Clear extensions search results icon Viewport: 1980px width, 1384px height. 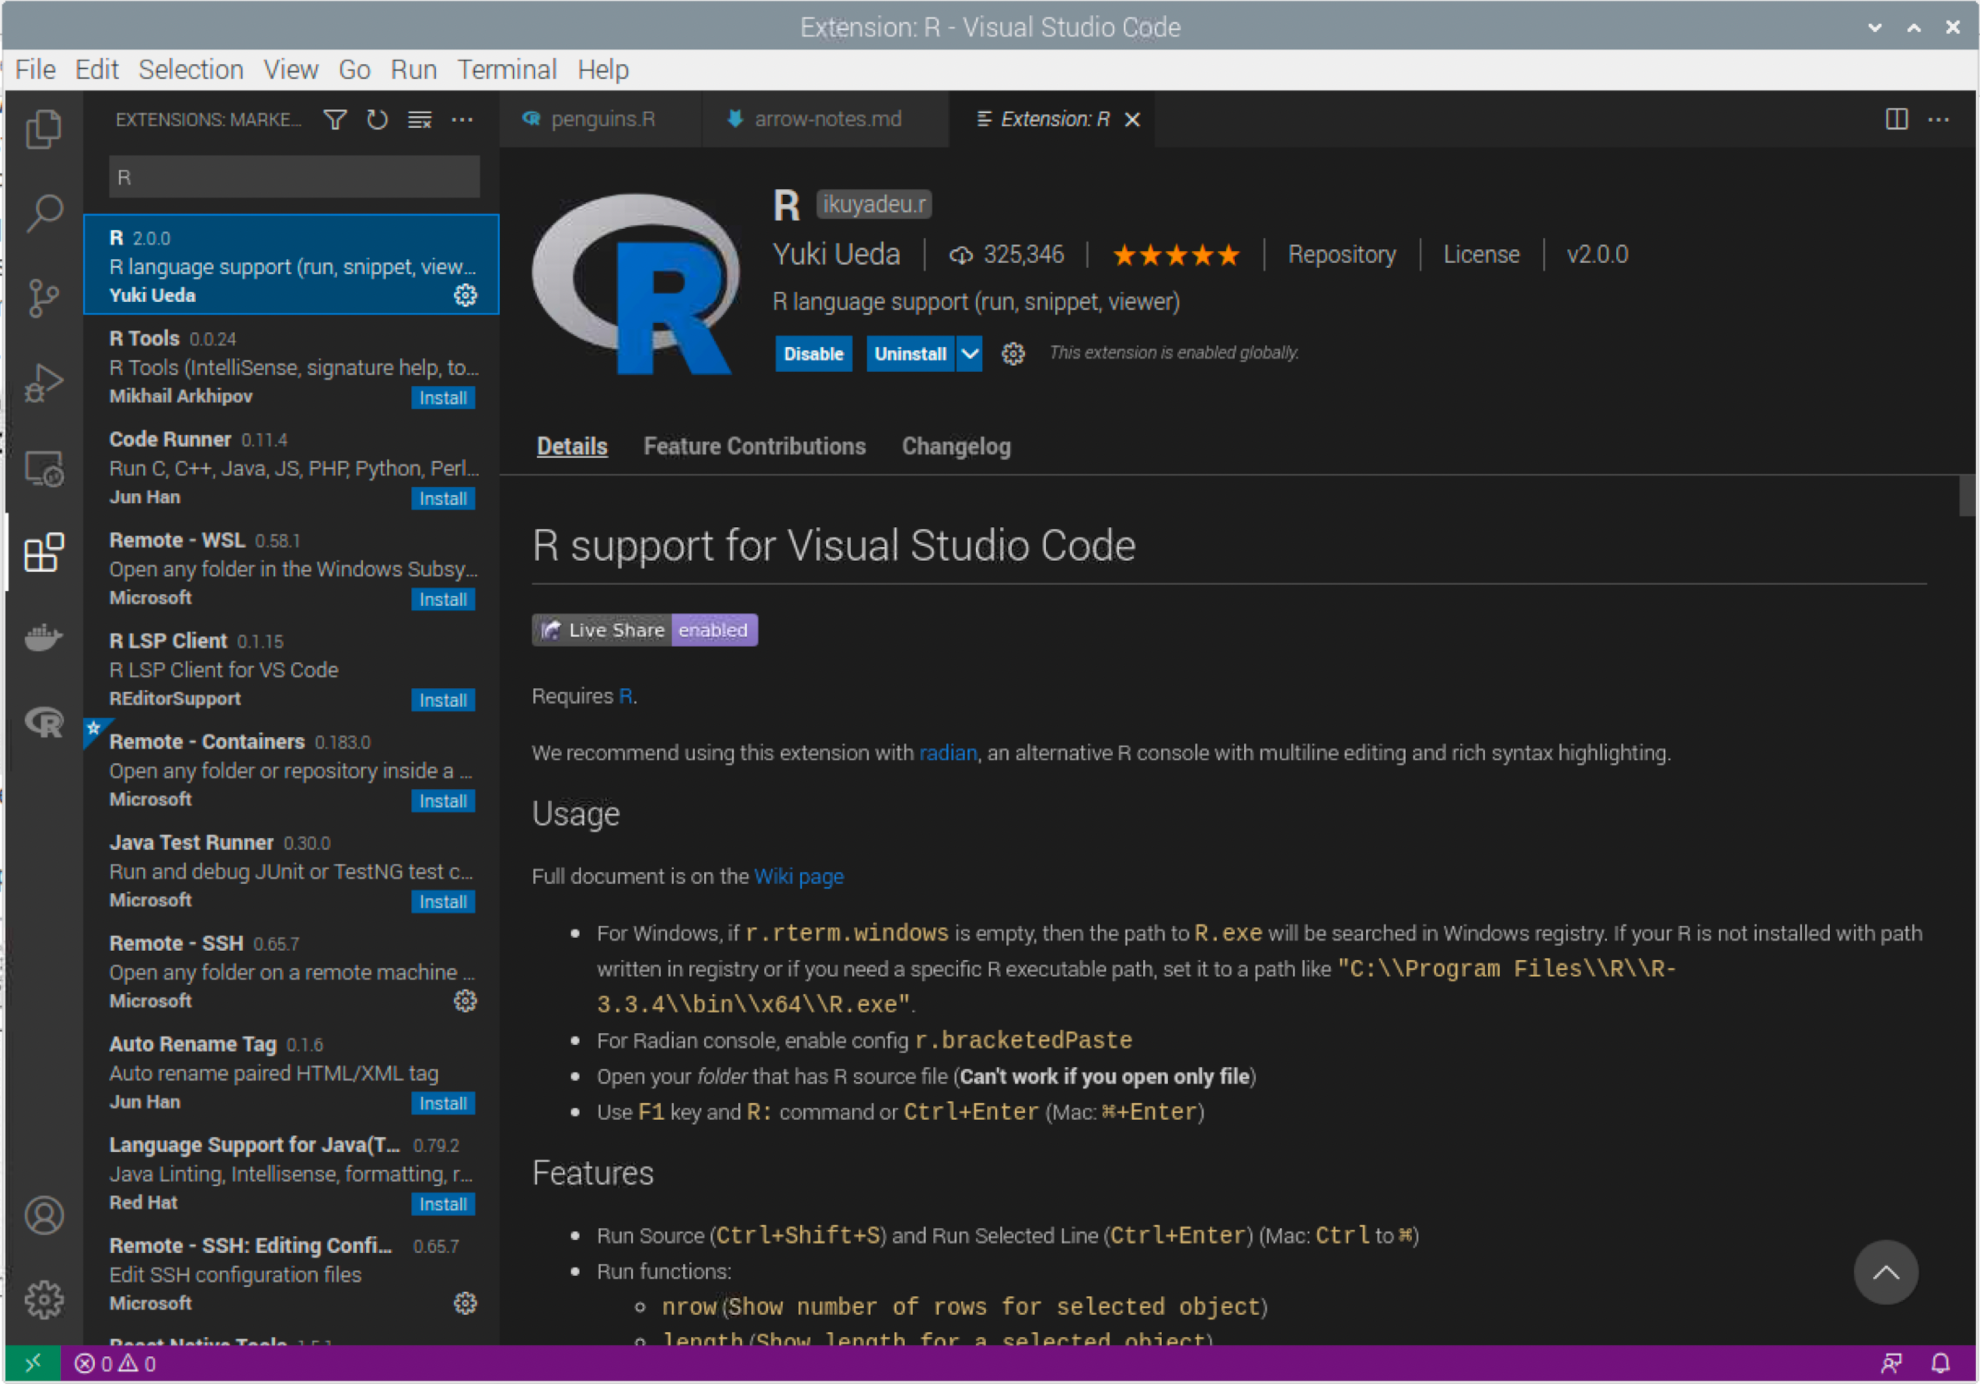click(420, 120)
